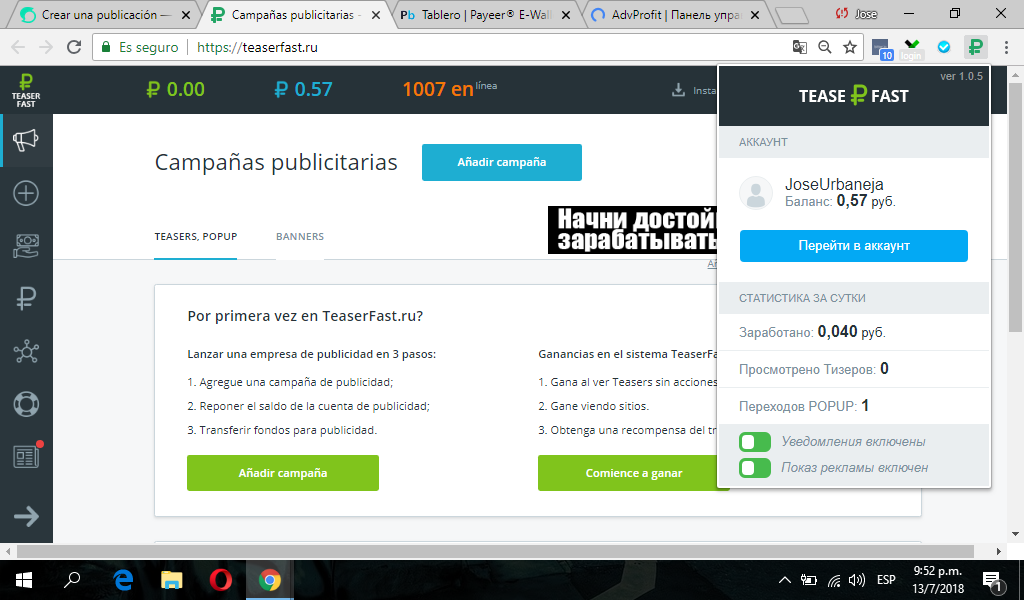The height and width of the screenshot is (600, 1024).
Task: Open Microsoft Edge from taskbar
Action: click(x=123, y=580)
